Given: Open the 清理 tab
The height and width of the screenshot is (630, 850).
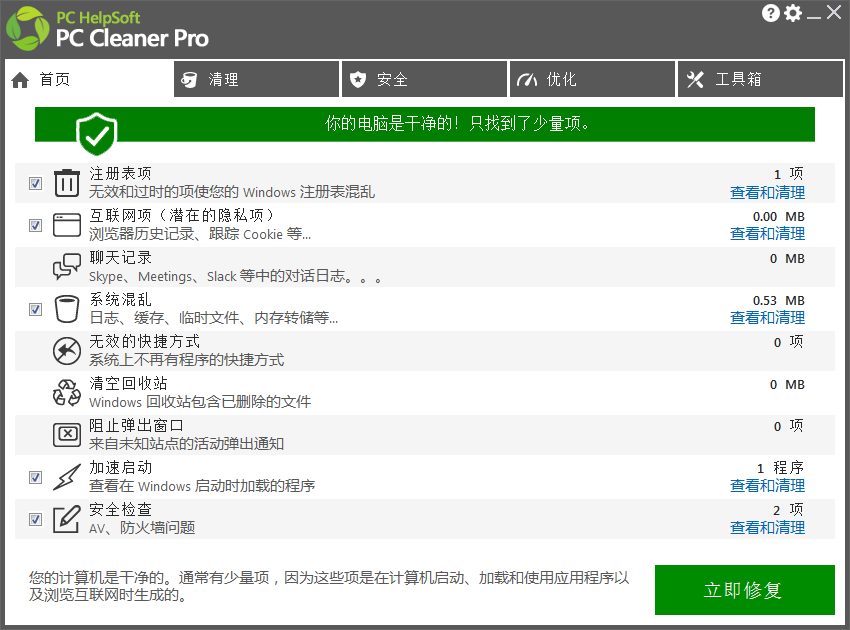Looking at the screenshot, I should pyautogui.click(x=256, y=79).
